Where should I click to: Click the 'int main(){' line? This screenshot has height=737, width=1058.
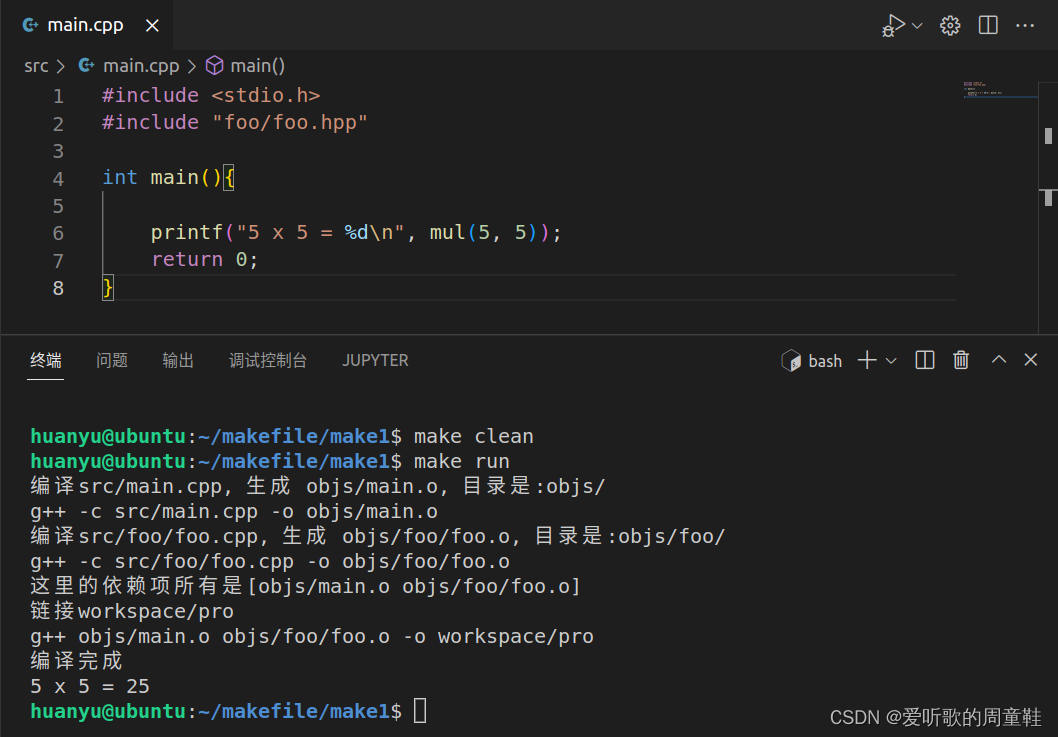pyautogui.click(x=168, y=178)
